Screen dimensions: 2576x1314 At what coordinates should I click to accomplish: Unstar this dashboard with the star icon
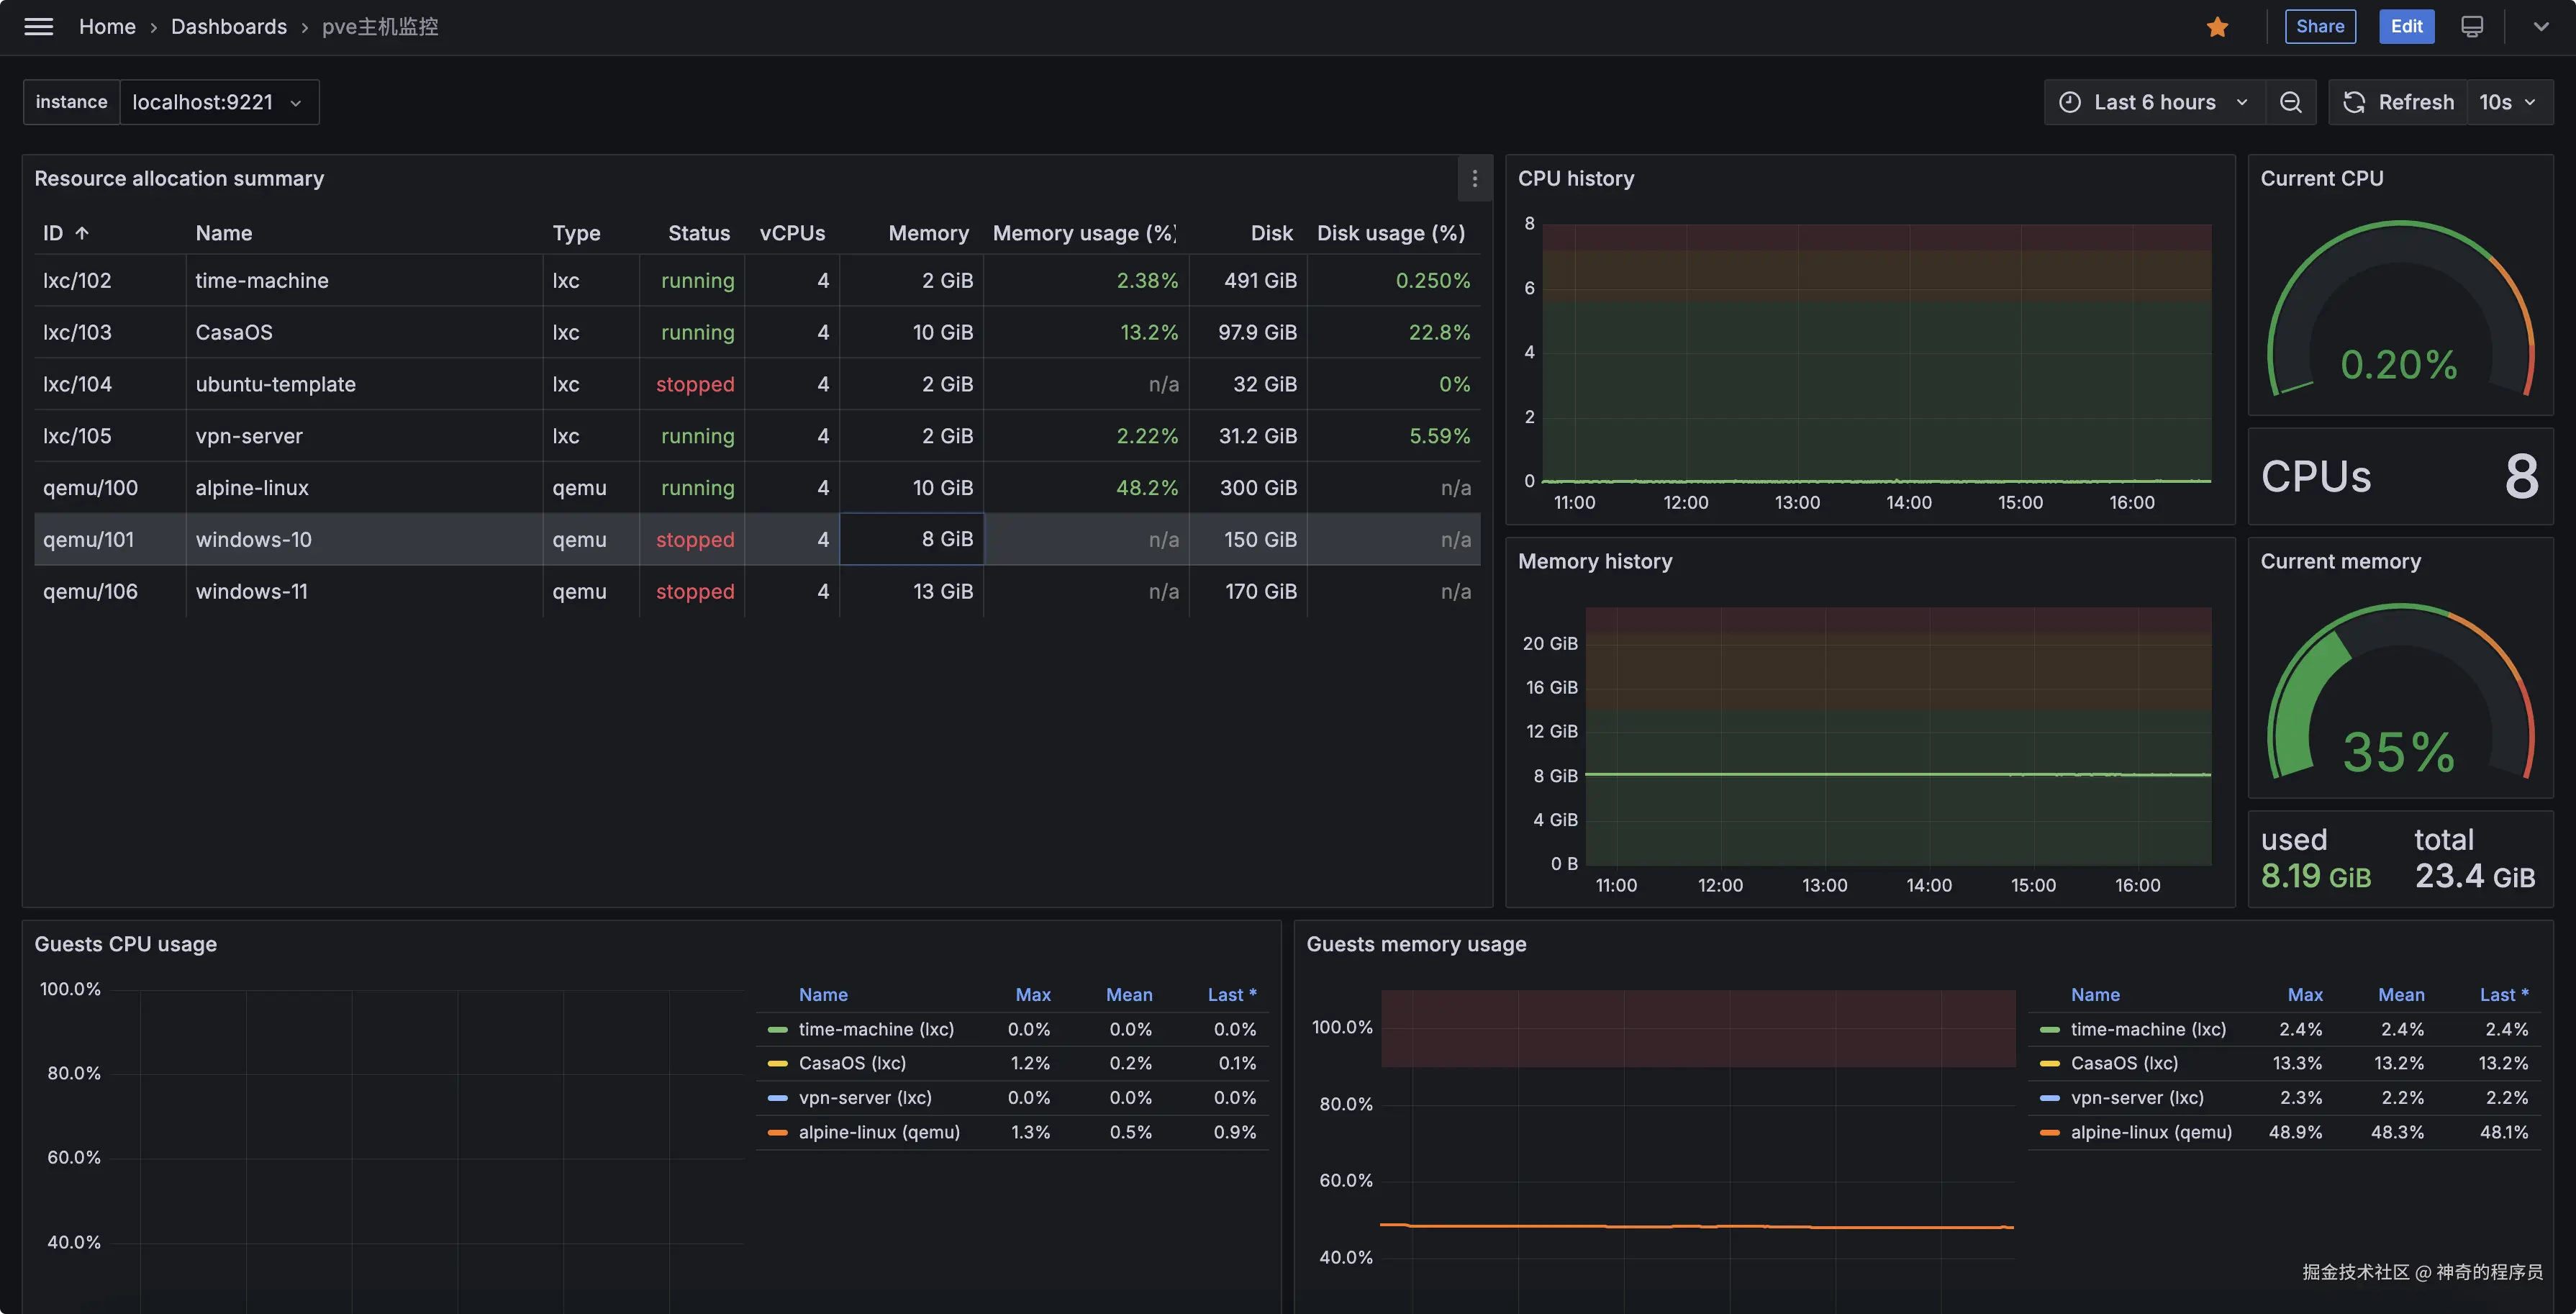tap(2217, 27)
